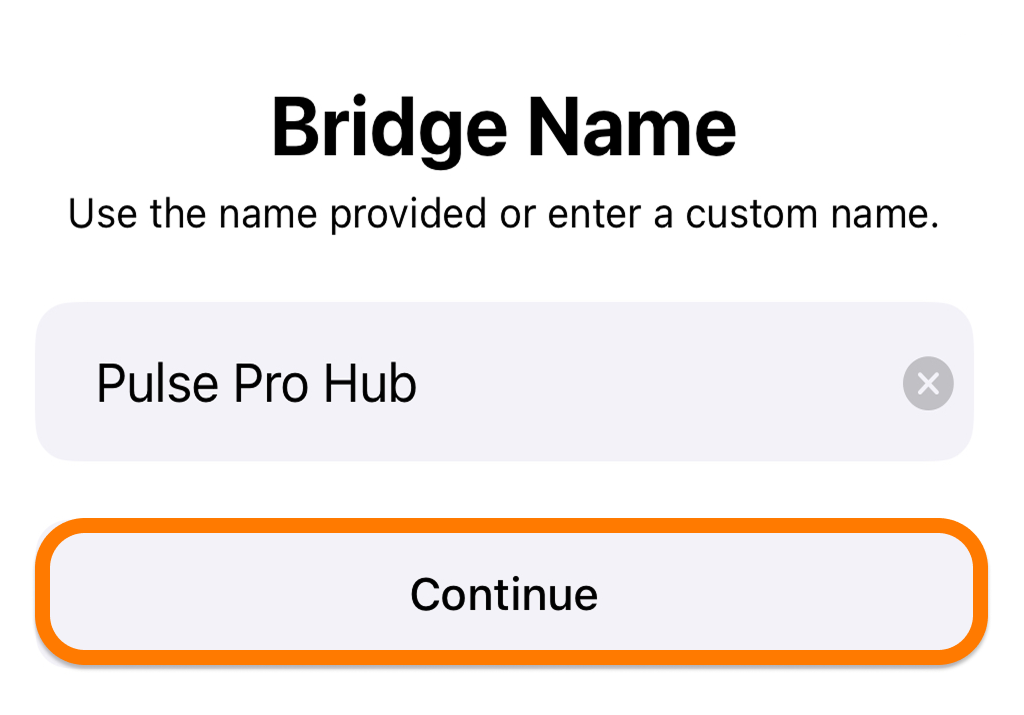Click the Bridge Name title
This screenshot has width=1024, height=715.
504,129
